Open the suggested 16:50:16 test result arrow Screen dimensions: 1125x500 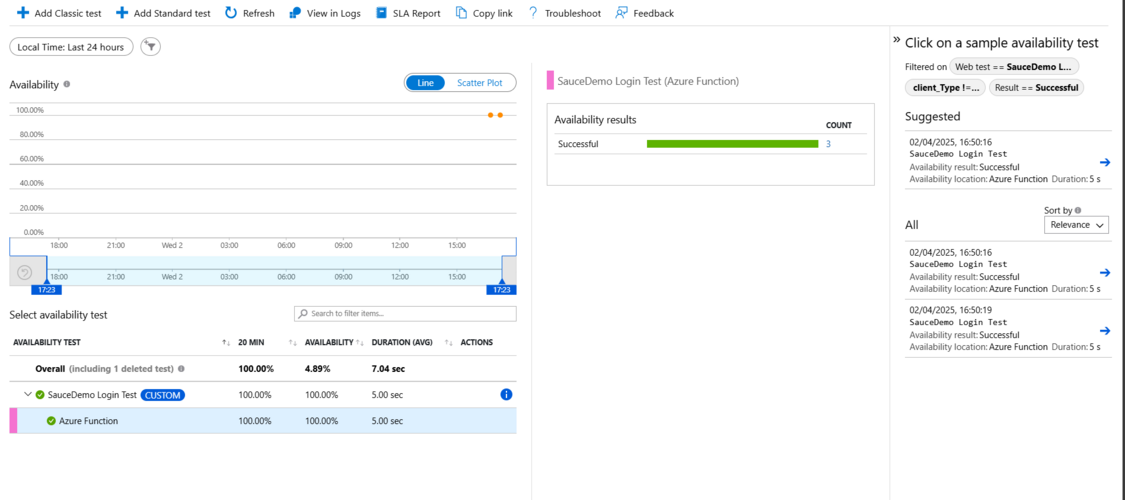[x=1105, y=162]
